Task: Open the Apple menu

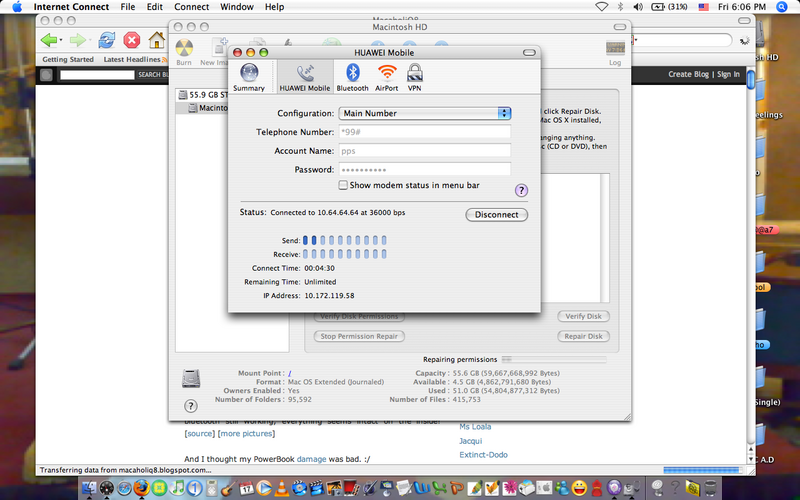Action: 17,7
